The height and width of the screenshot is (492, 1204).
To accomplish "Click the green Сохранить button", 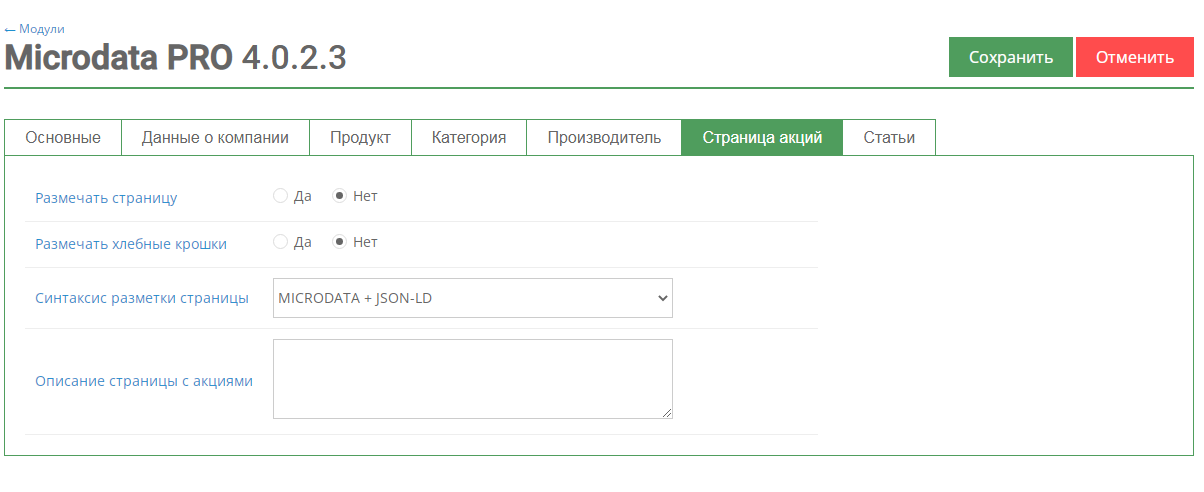I will (x=1010, y=57).
